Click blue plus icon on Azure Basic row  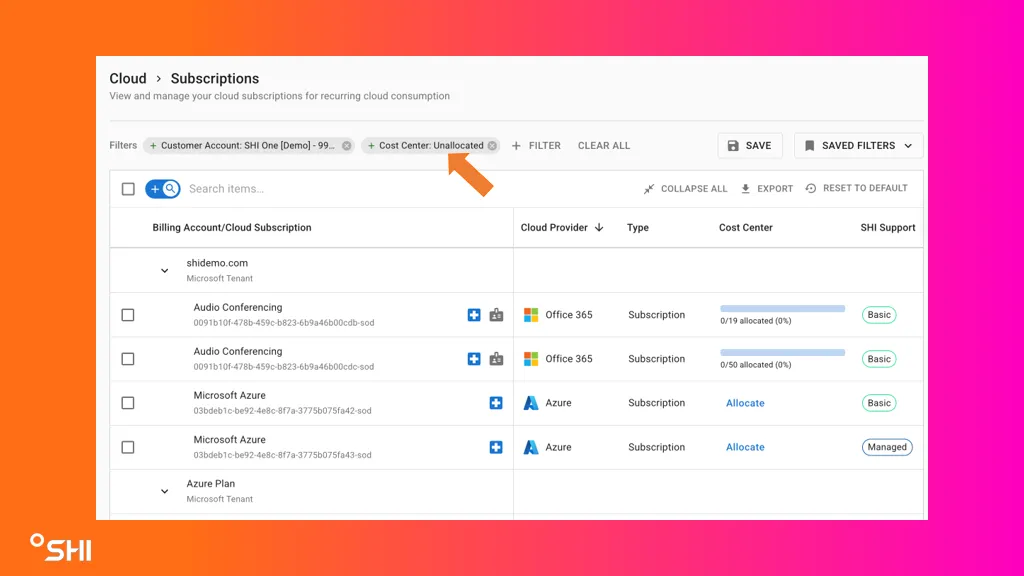(x=496, y=403)
